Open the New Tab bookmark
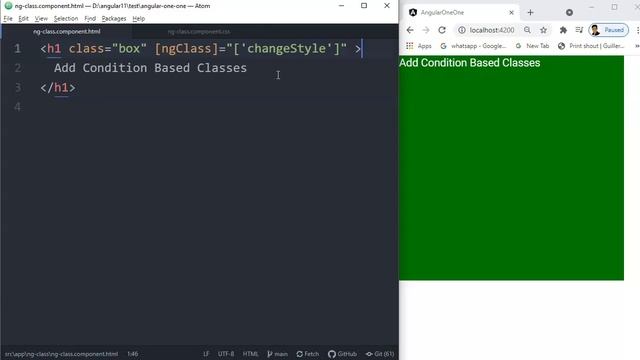This screenshot has height=360, width=640. coord(532,46)
